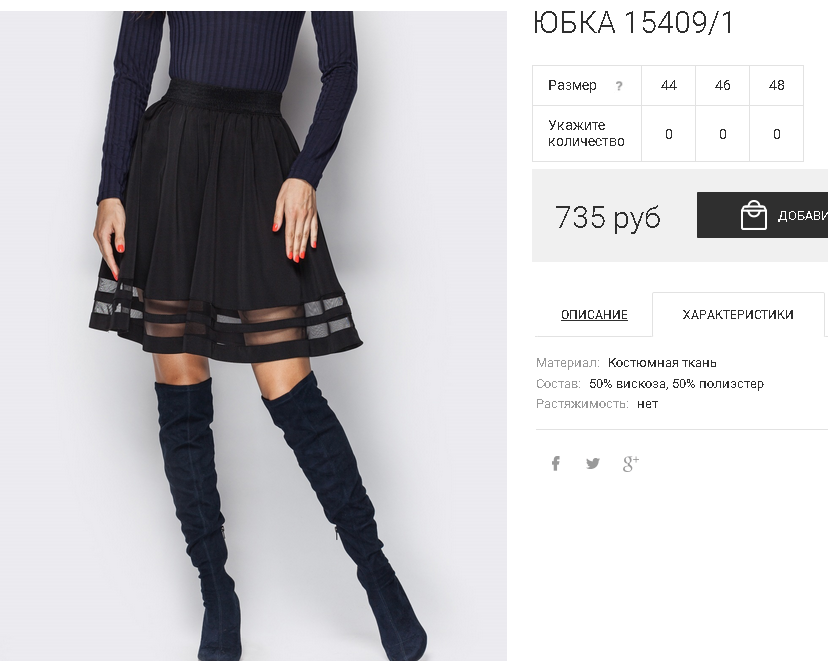The width and height of the screenshot is (828, 661).
Task: Choose size 46 column header
Action: (722, 86)
